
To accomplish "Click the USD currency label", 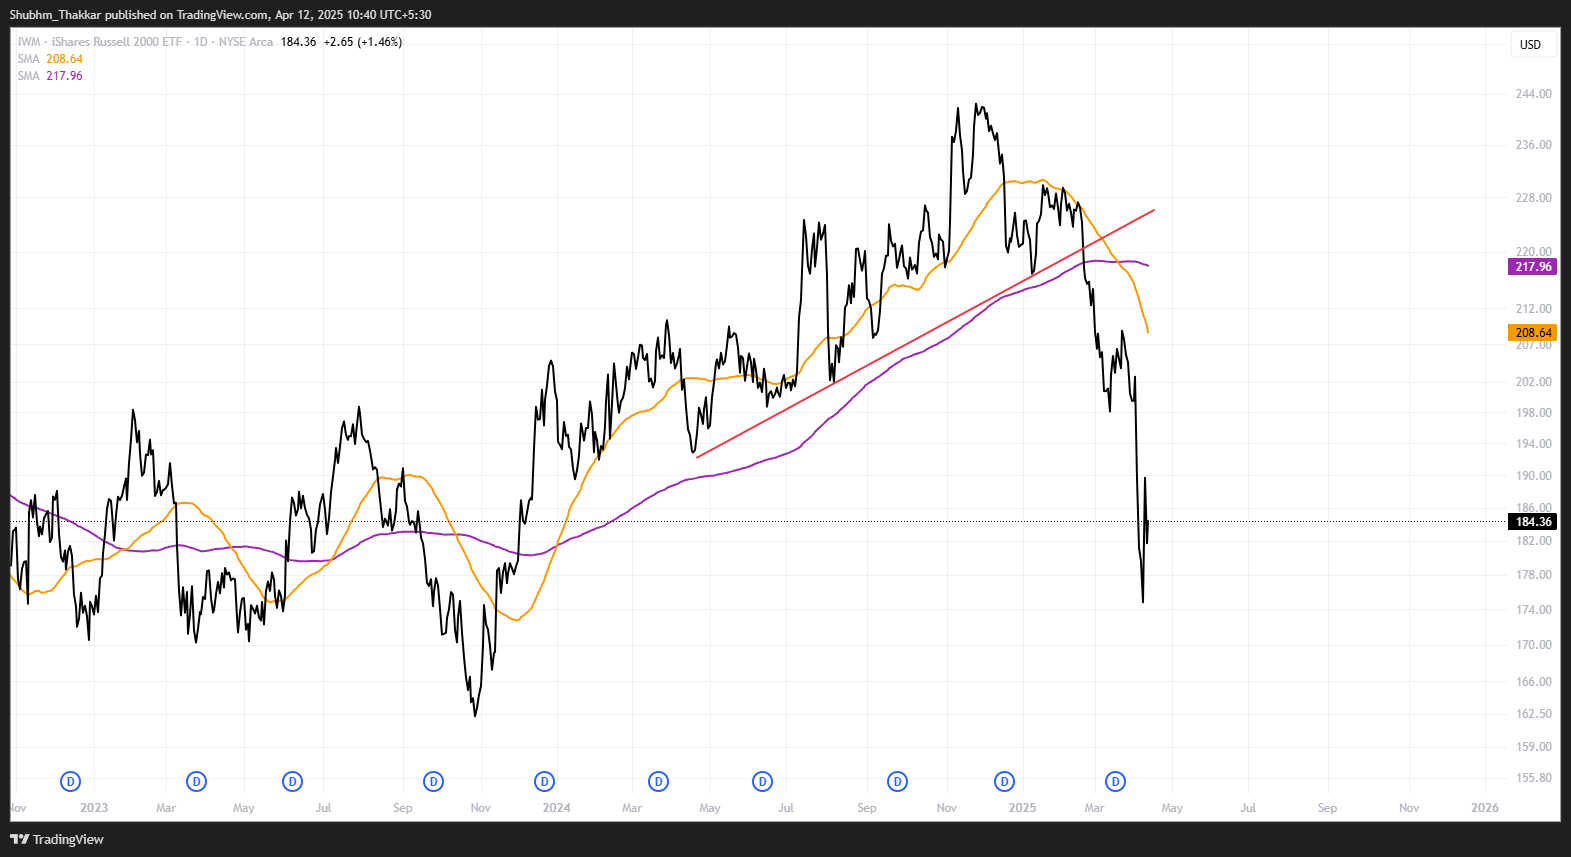I will pos(1530,44).
